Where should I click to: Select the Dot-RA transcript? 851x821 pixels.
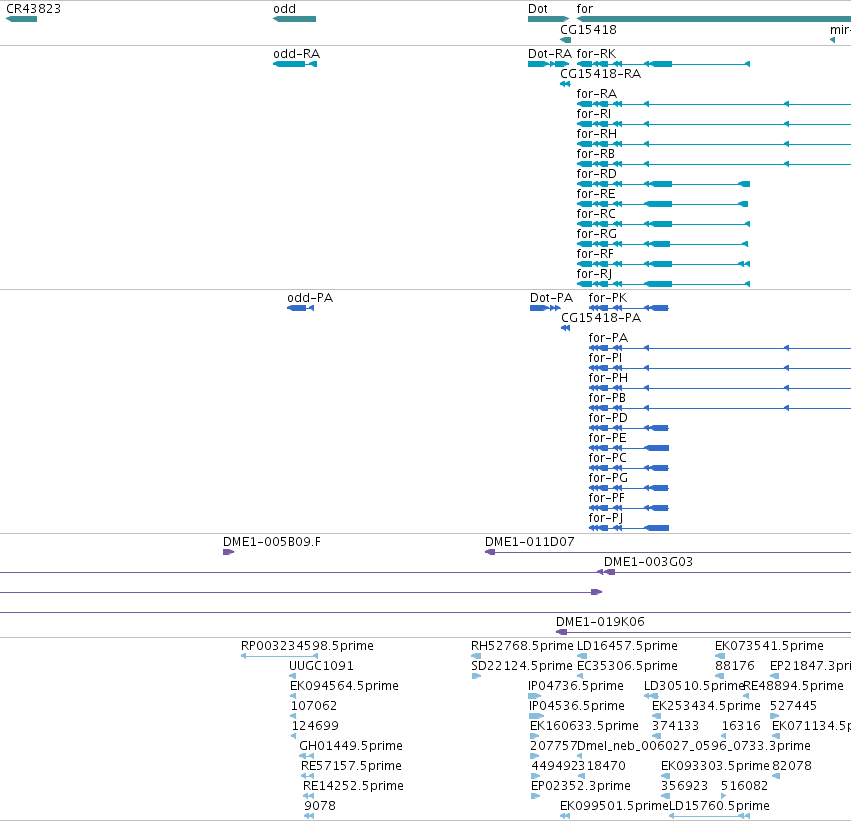tap(548, 64)
